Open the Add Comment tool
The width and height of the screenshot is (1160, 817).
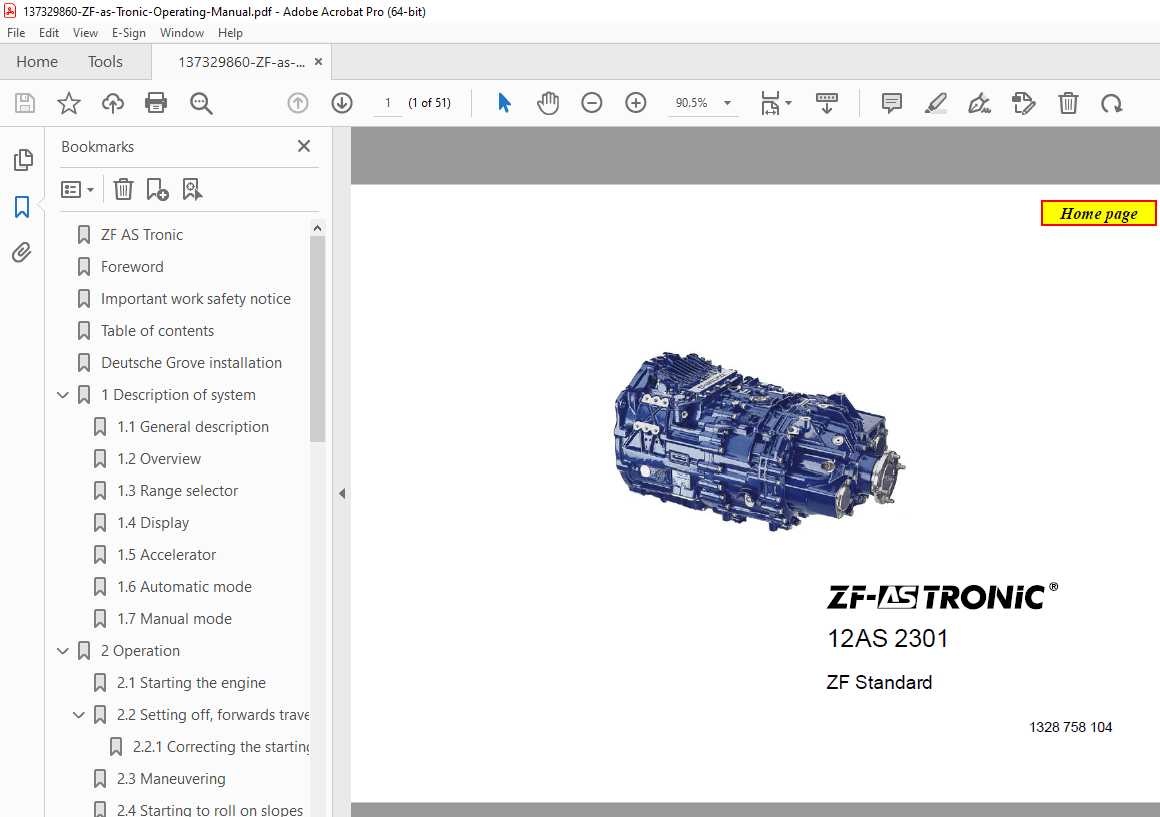click(x=891, y=103)
